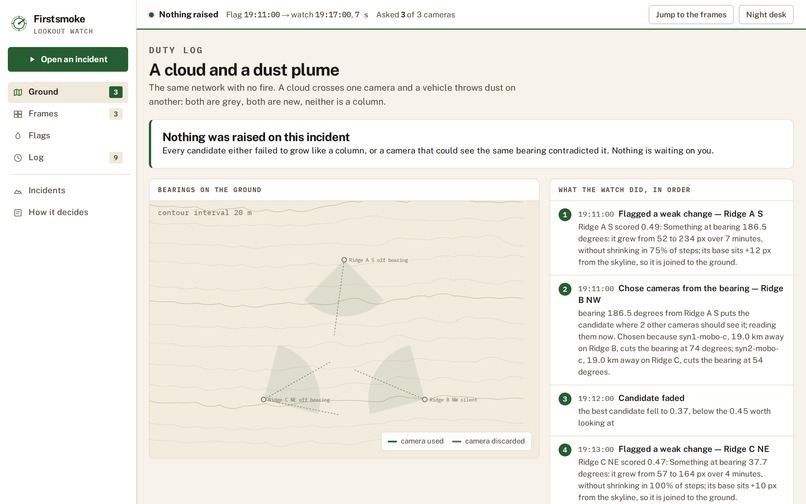Click the How it decides document icon
806x504 pixels.
click(18, 212)
